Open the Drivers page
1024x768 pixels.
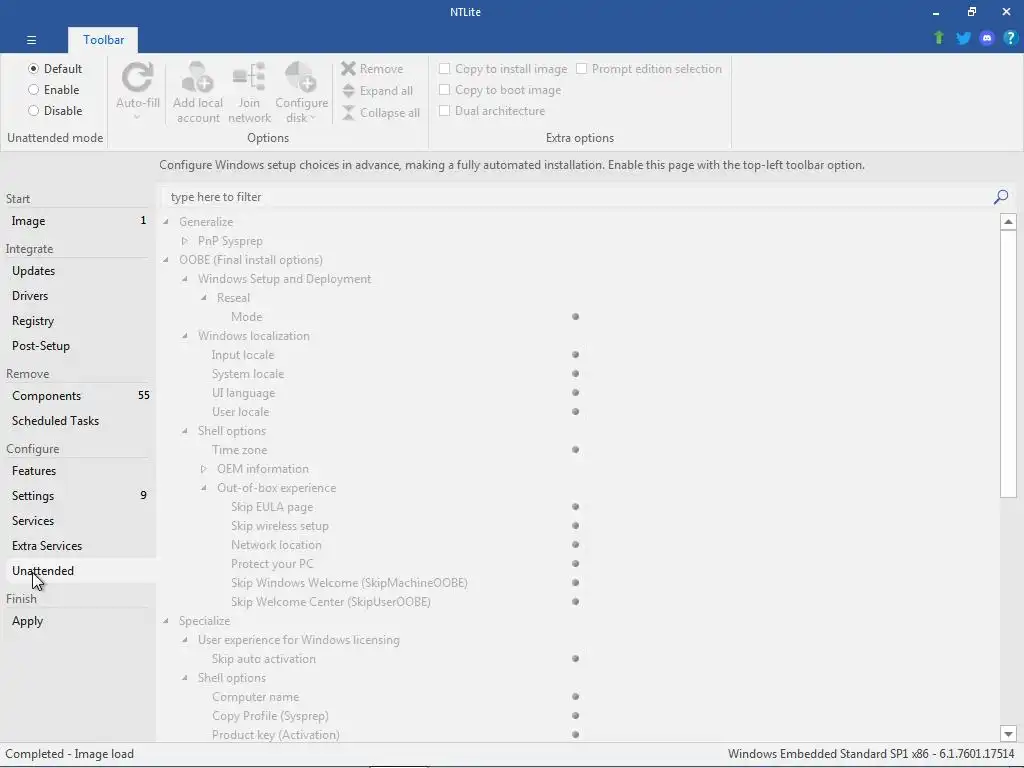78,295
